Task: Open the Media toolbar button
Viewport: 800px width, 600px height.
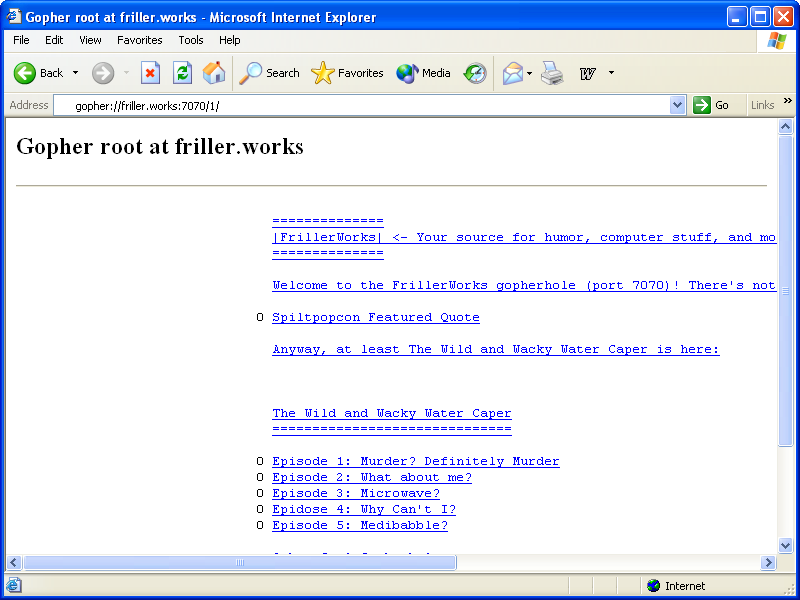Action: point(423,73)
